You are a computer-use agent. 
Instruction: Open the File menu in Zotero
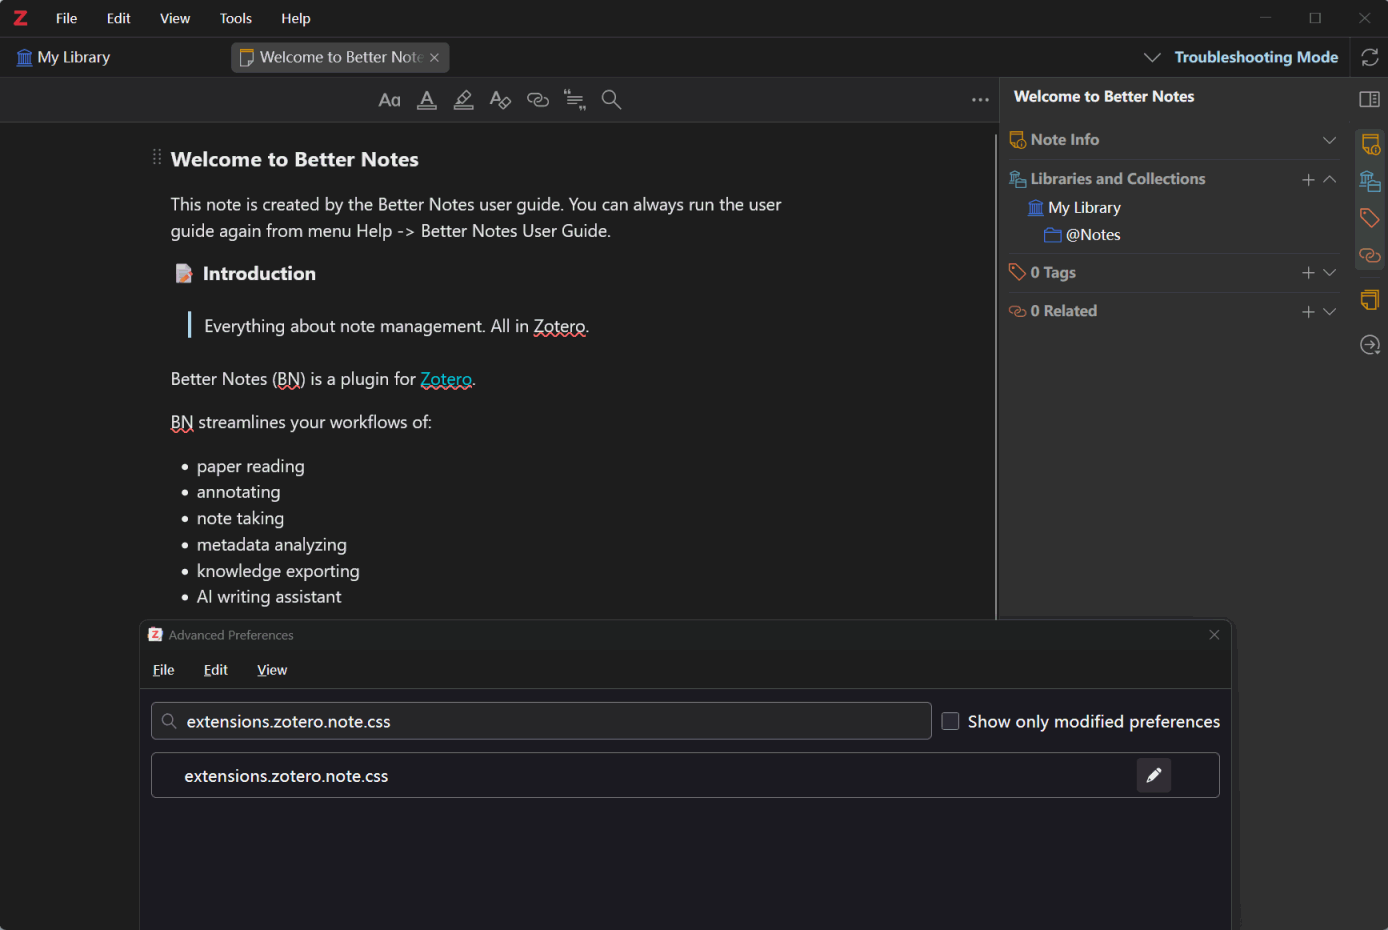(x=67, y=18)
